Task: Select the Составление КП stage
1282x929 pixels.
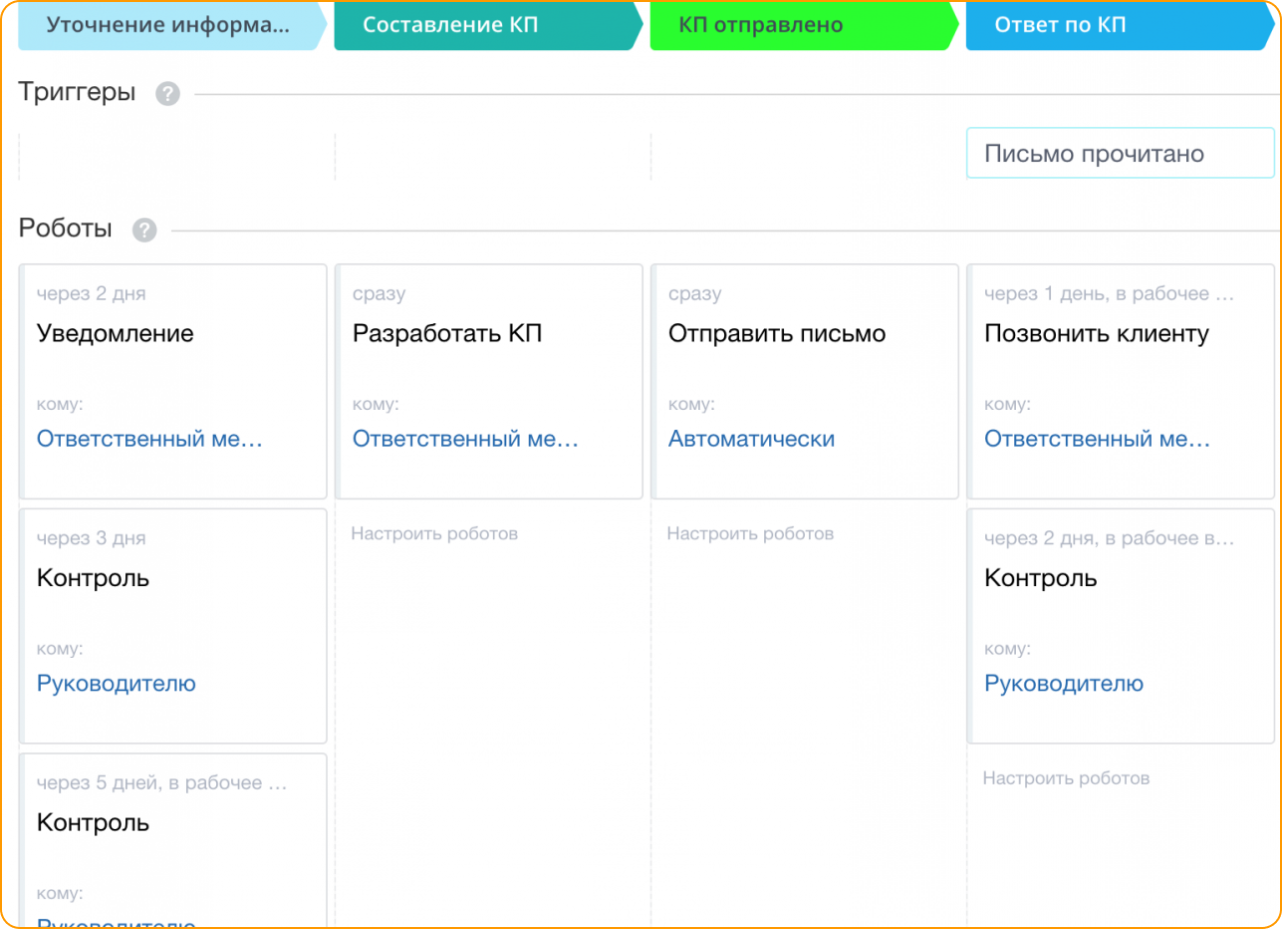Action: point(485,25)
